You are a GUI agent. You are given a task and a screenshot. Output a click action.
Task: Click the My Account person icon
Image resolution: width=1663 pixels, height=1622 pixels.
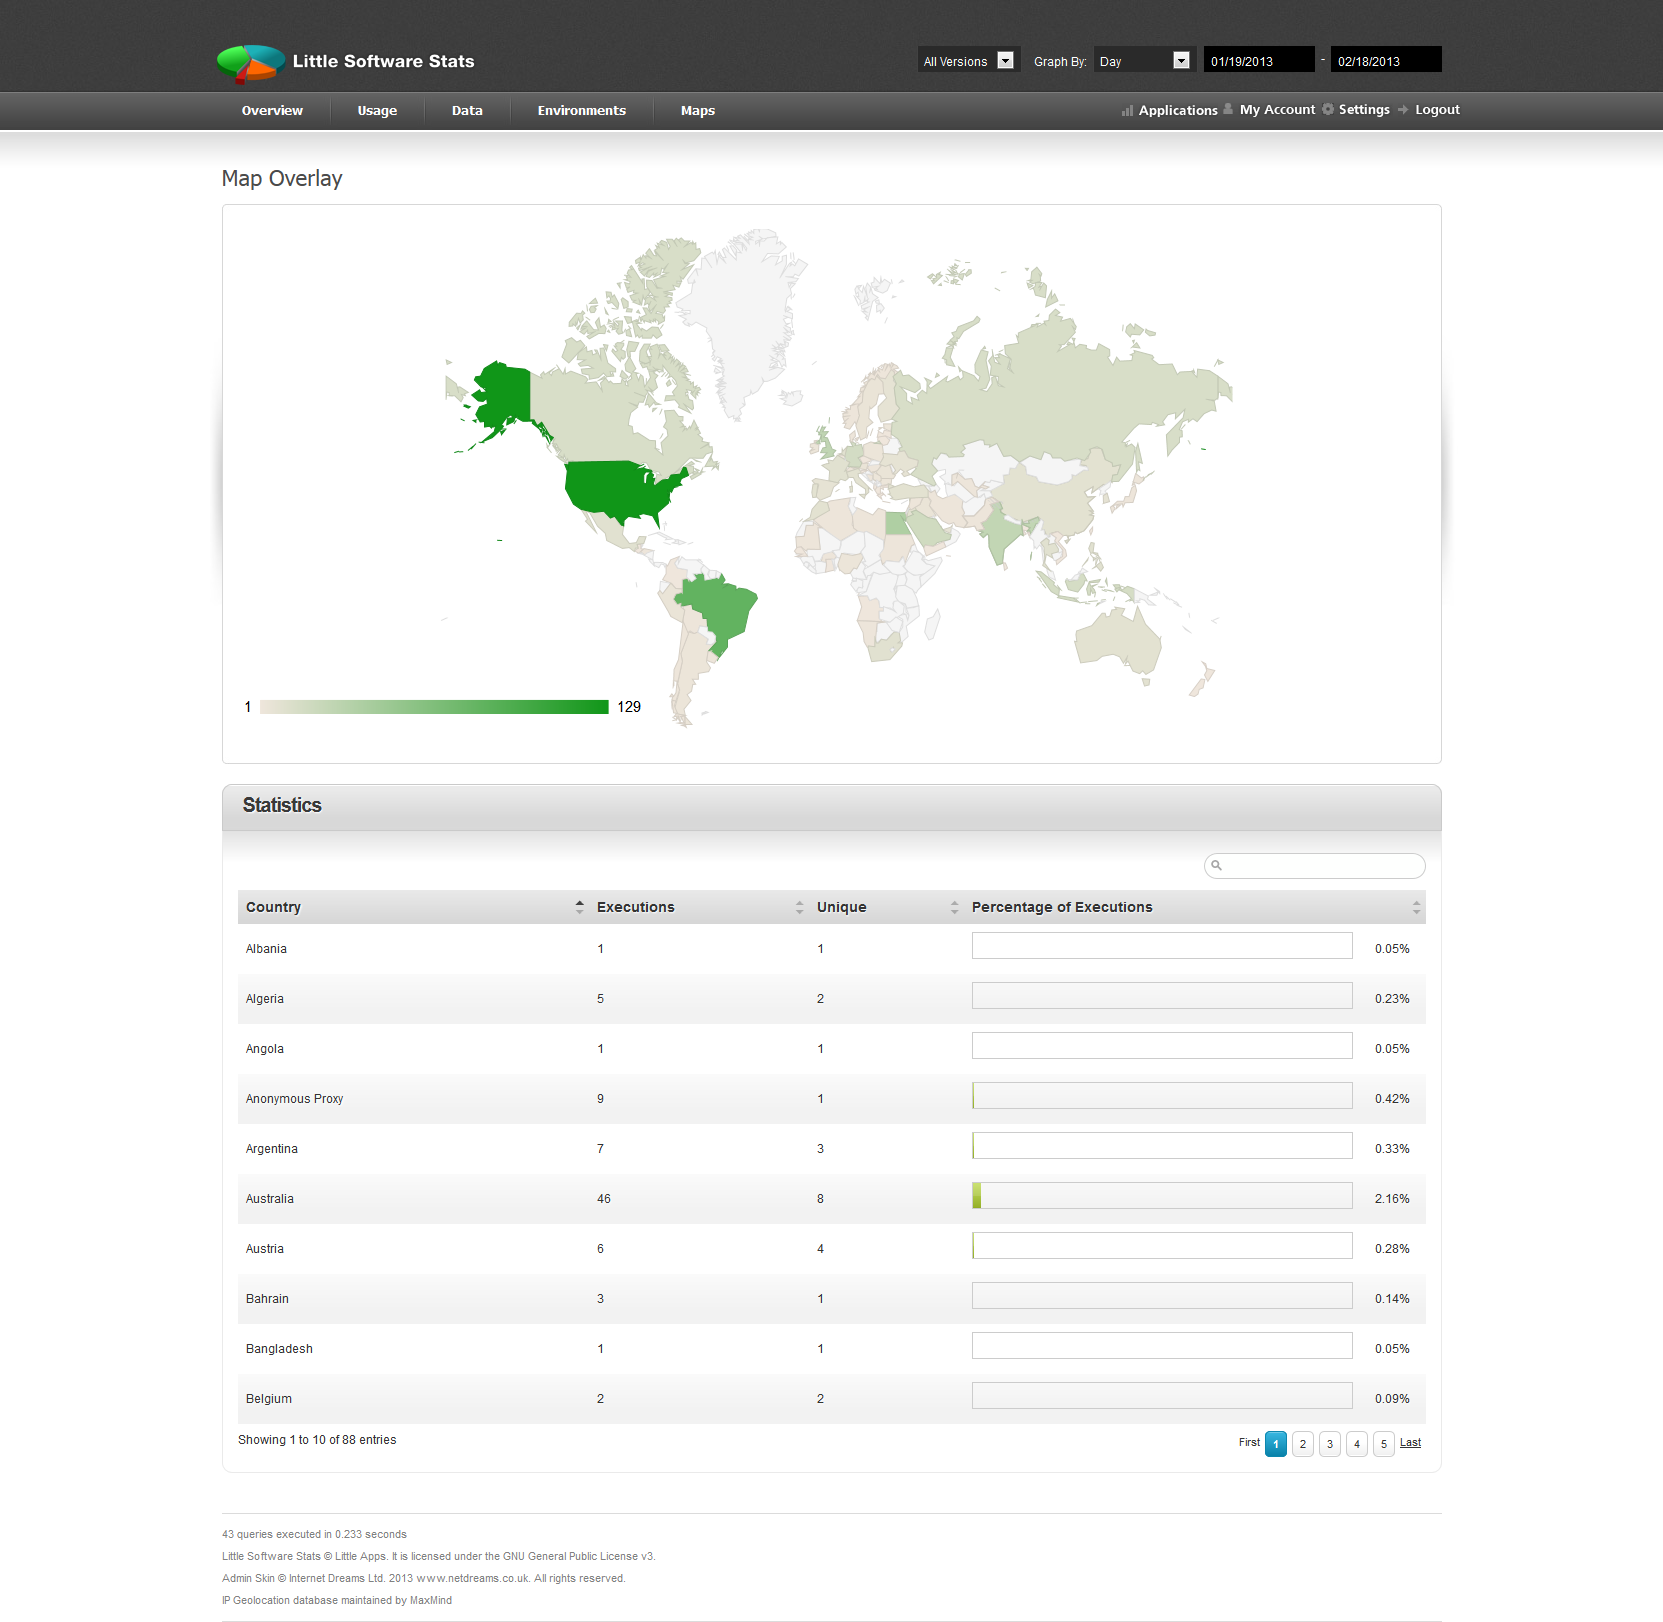coord(1229,109)
